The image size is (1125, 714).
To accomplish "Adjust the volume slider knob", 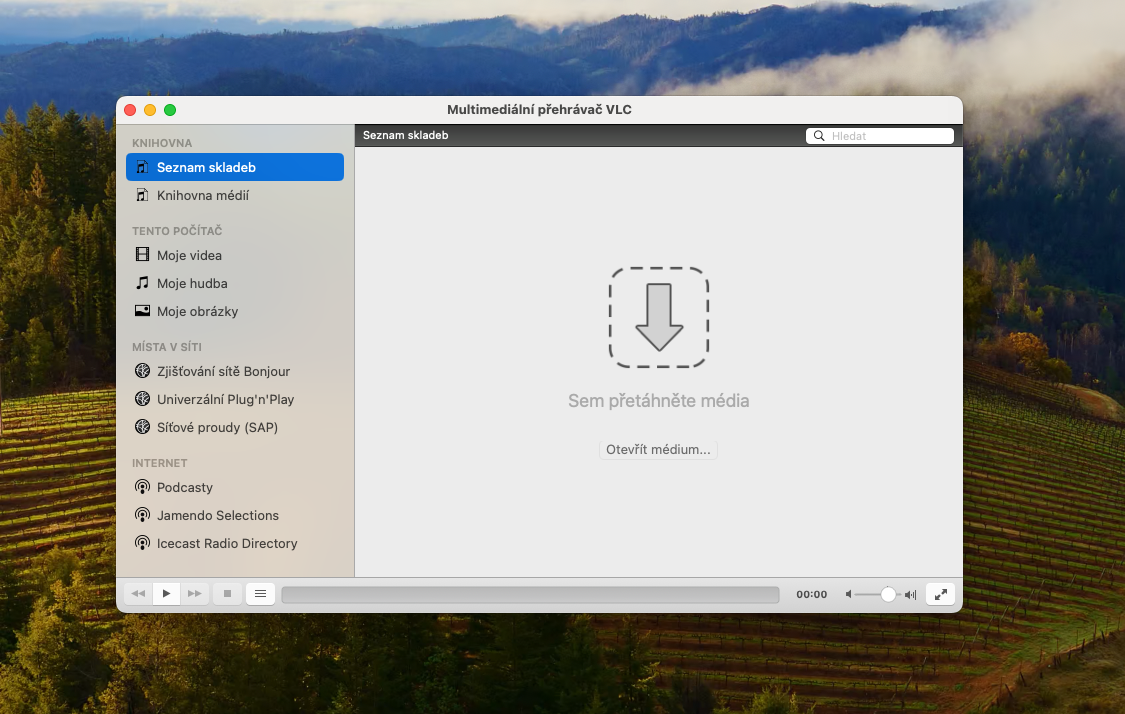I will pos(888,594).
